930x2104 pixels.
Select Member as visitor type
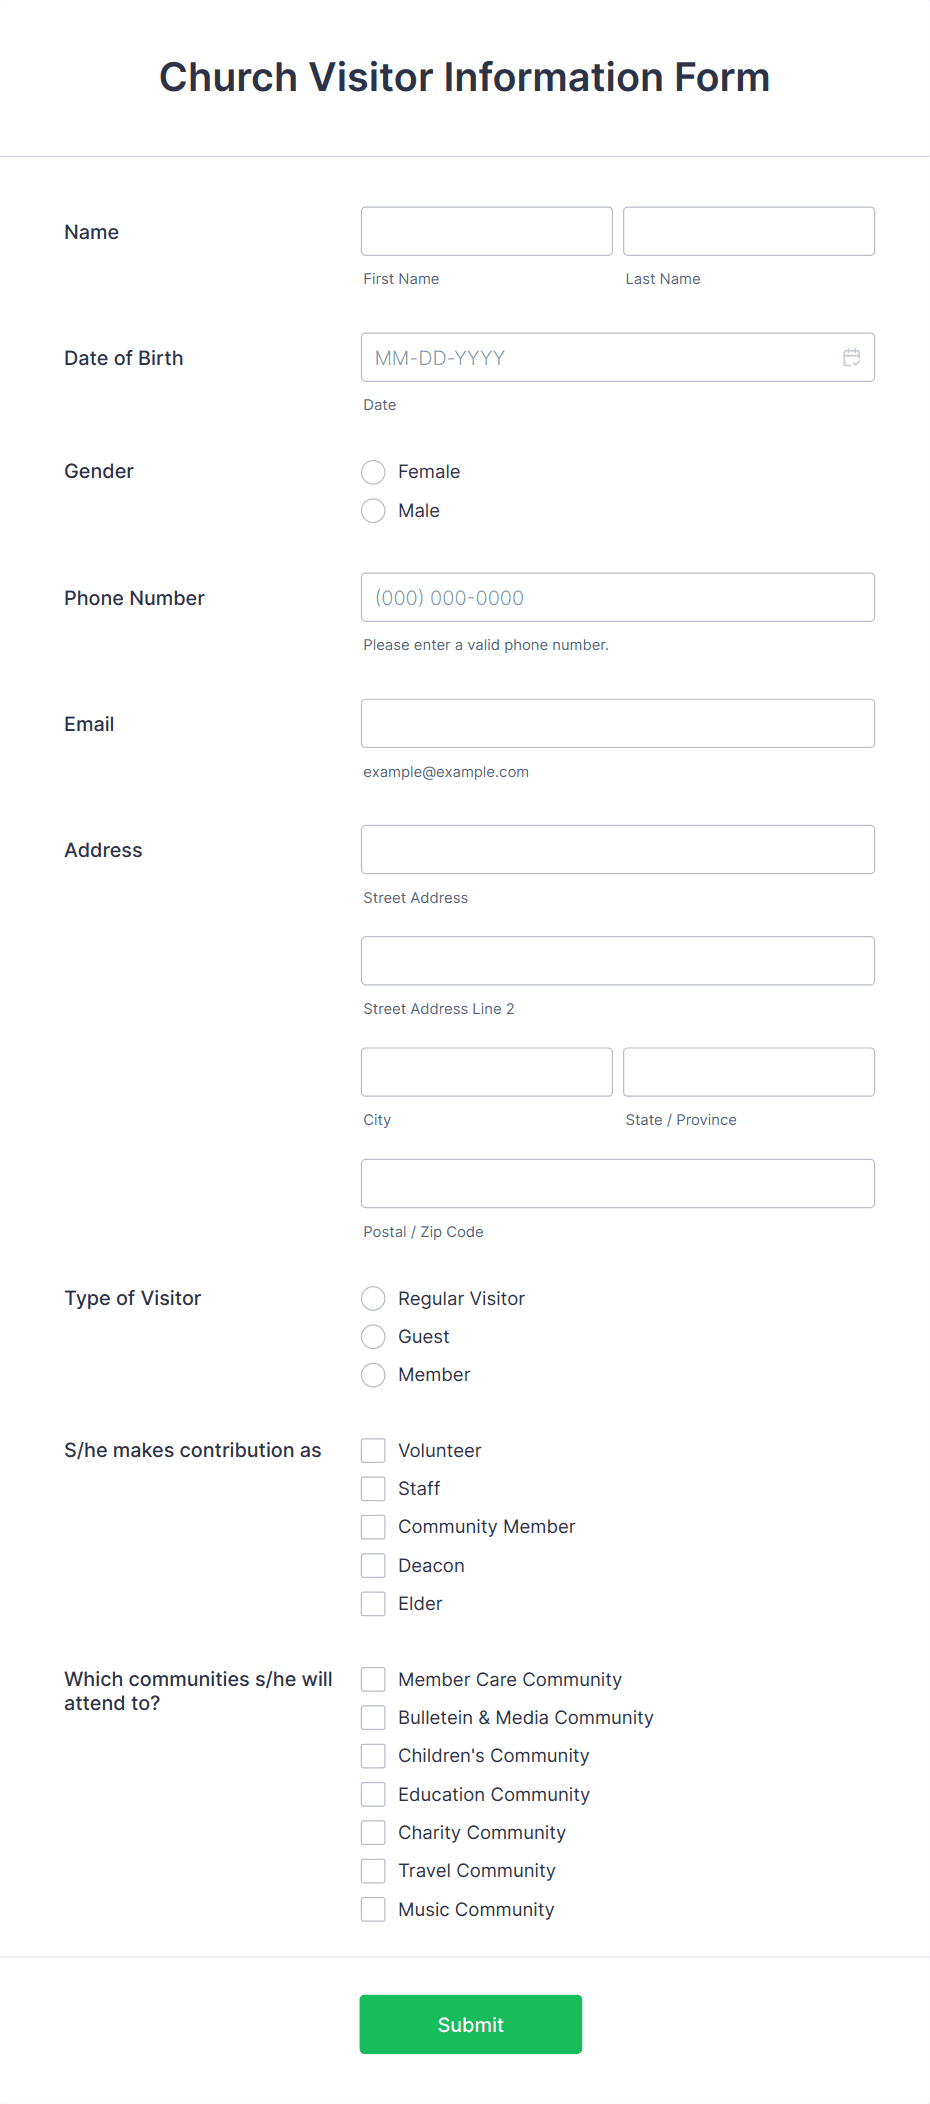(373, 1374)
